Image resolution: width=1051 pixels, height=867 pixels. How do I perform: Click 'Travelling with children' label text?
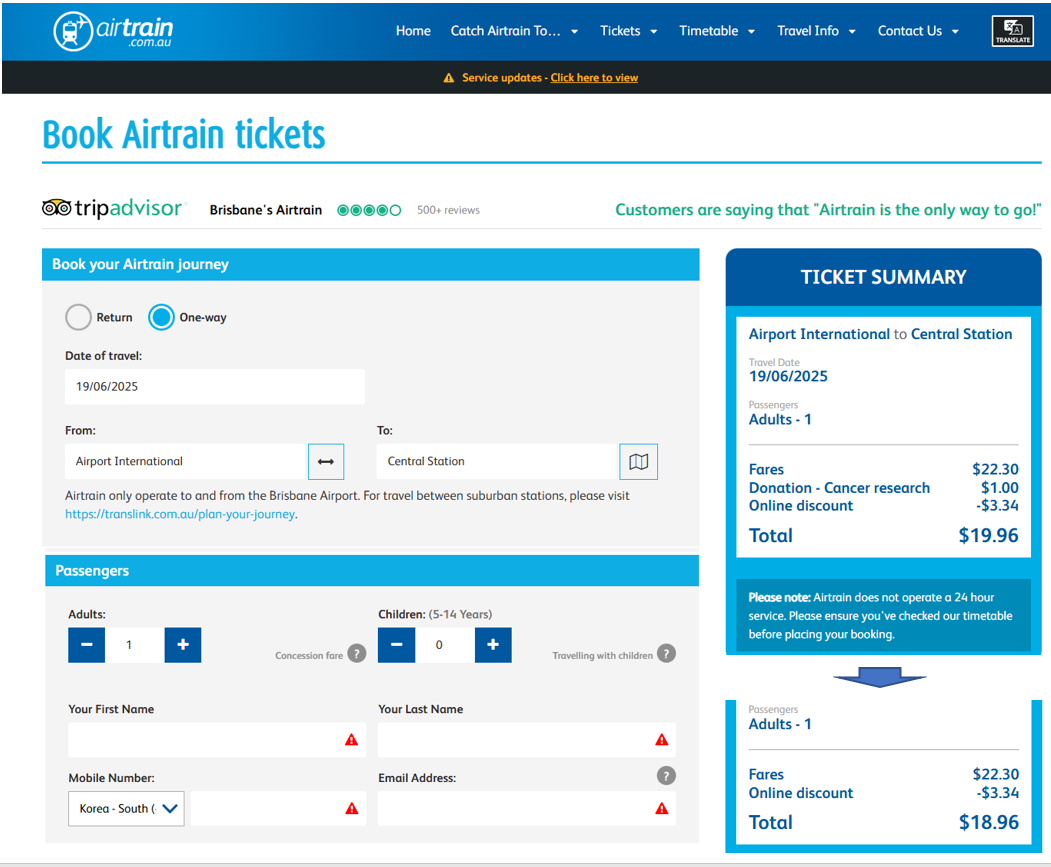[x=603, y=656]
